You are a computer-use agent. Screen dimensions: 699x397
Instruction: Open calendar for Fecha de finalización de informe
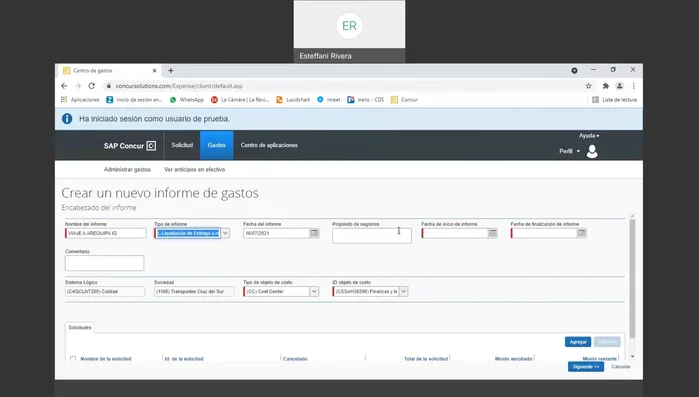(582, 233)
